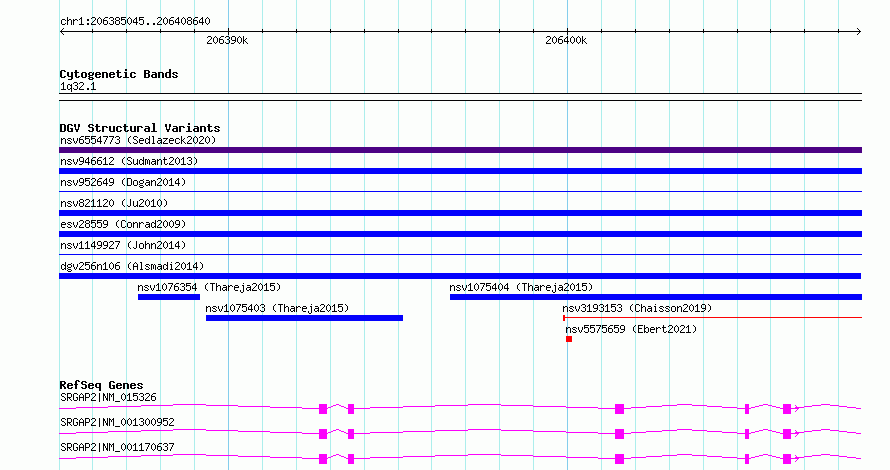
Task: Select the dark purple nsv6554773 variant bar
Action: click(460, 150)
